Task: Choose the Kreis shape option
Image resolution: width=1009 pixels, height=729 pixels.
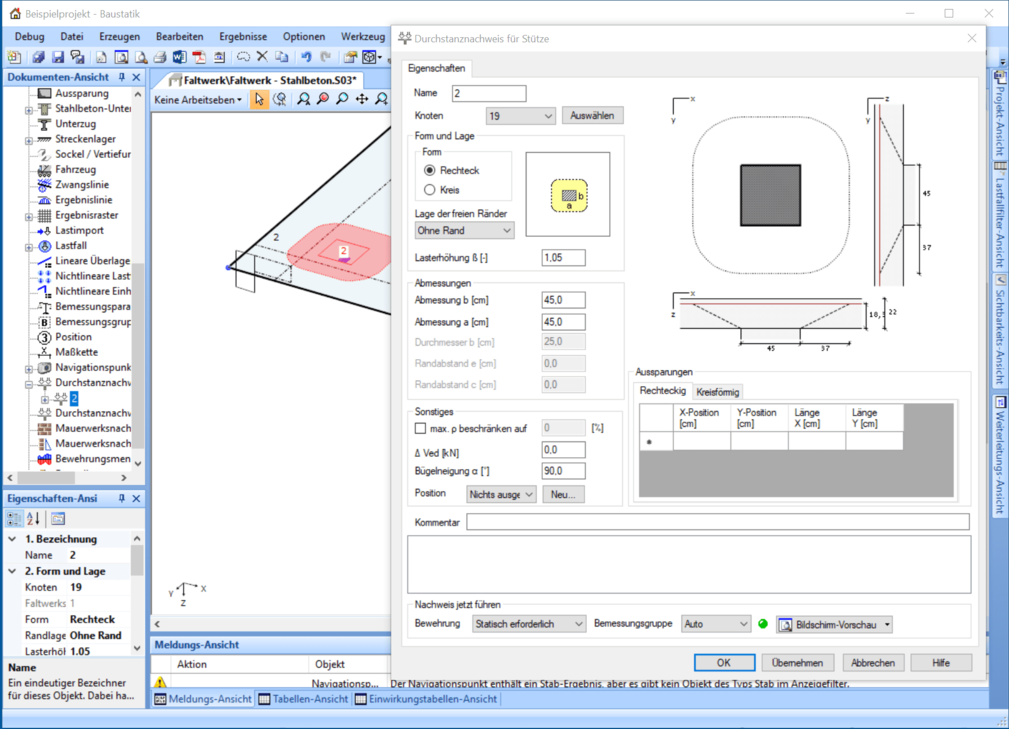Action: pos(430,189)
